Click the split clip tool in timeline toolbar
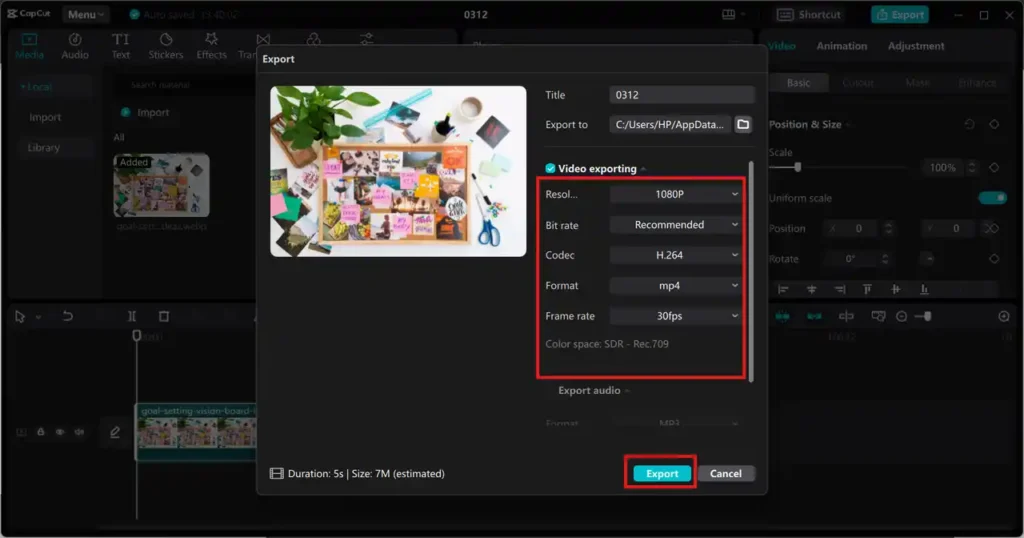Screen dimensions: 1024x538 tap(132, 316)
